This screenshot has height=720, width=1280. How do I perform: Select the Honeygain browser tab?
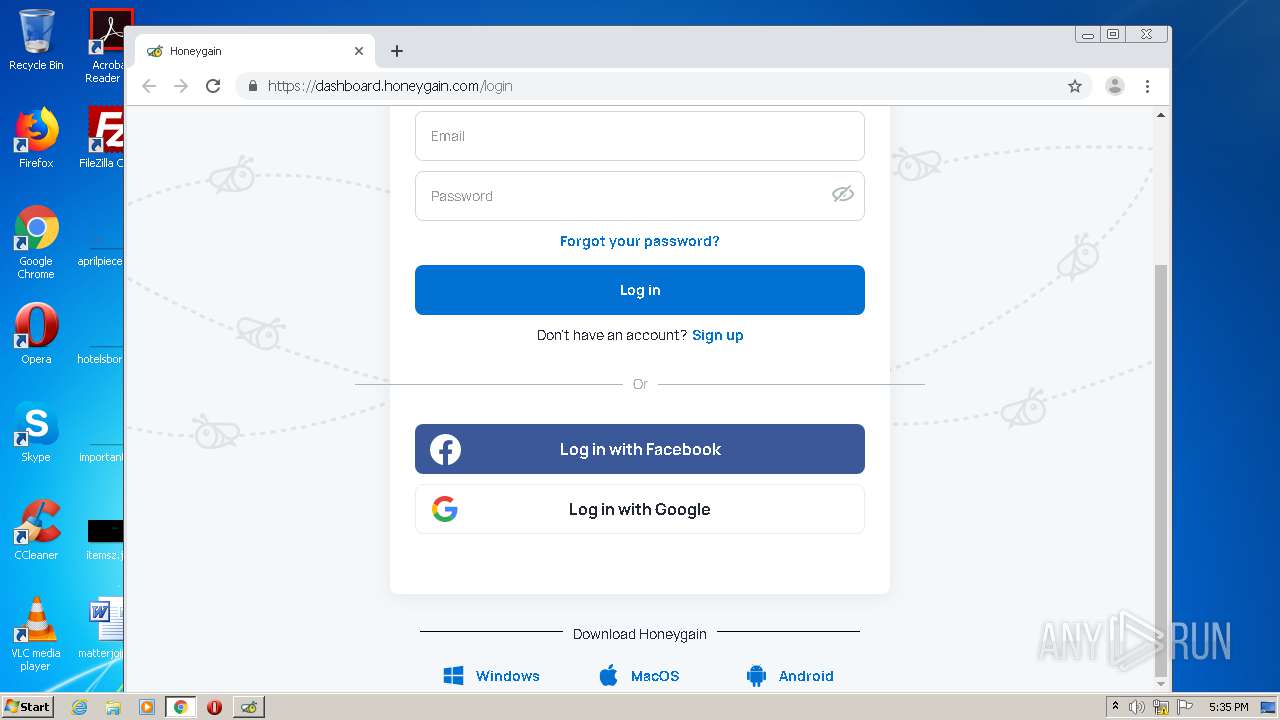pos(255,51)
